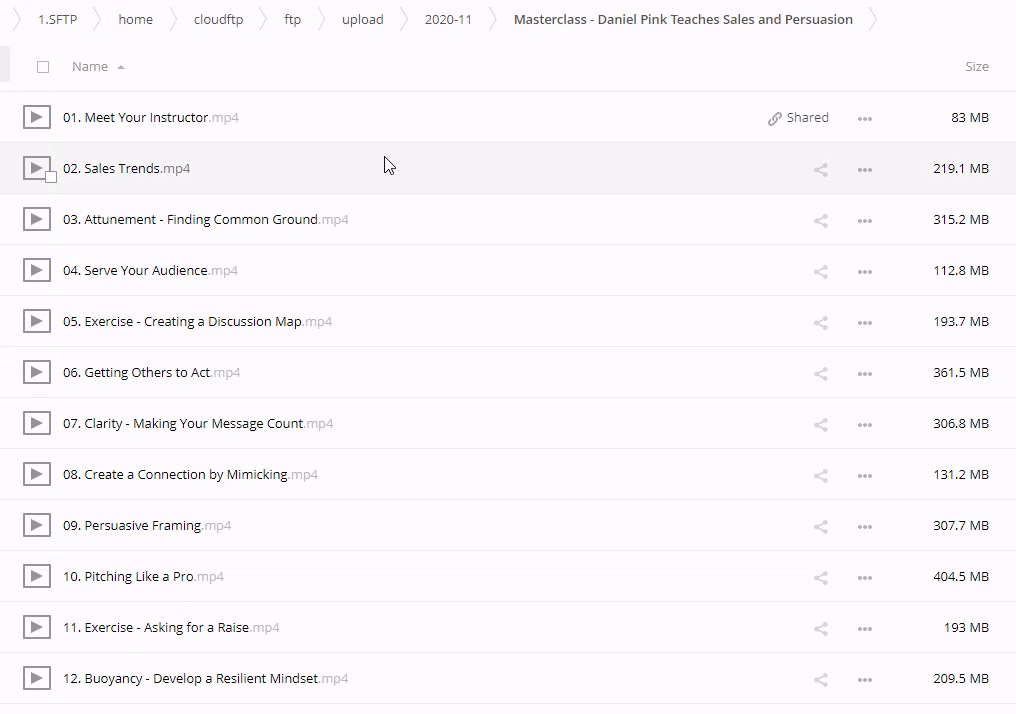Click share icon on 06. Getting Others to Act
This screenshot has height=714, width=1016.
coord(821,373)
